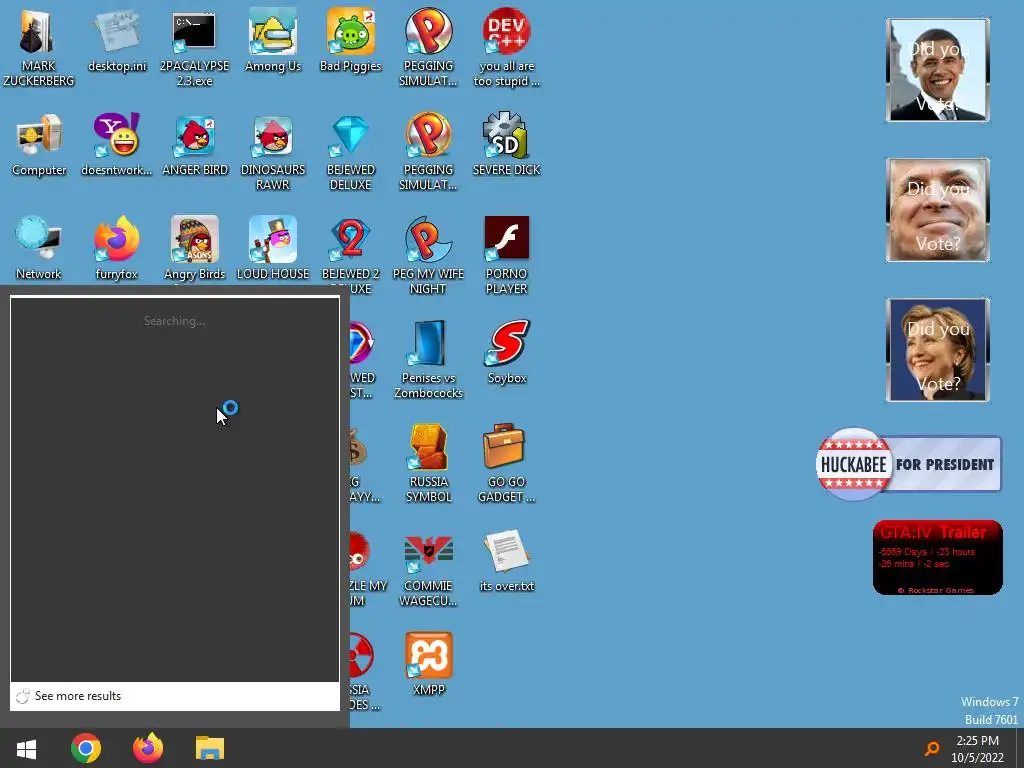Open the taskbar clock showing 2:25 PM
The width and height of the screenshot is (1024, 768).
click(977, 749)
